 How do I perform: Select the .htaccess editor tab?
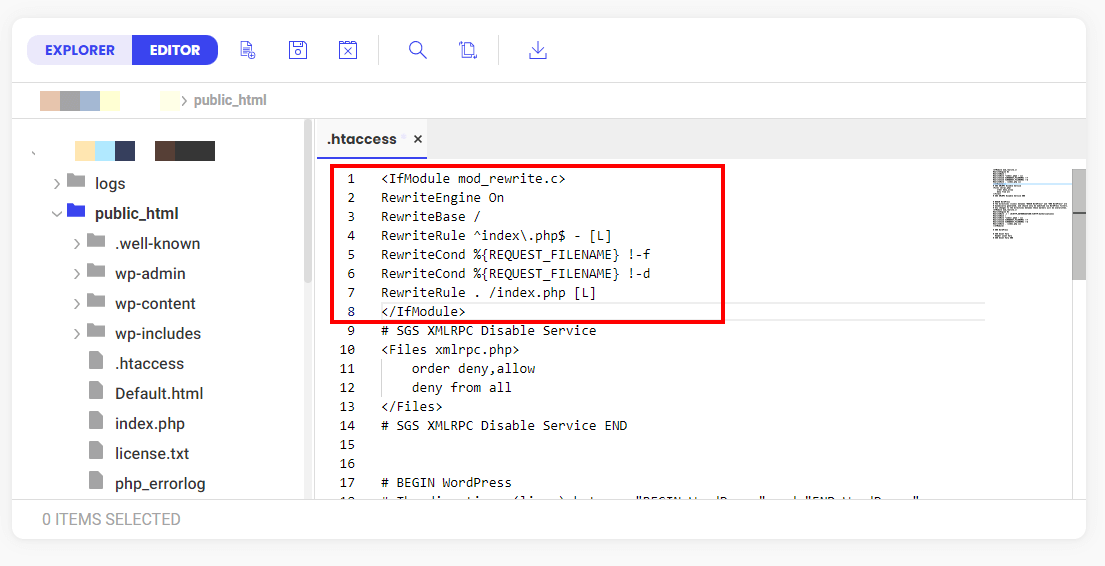[361, 140]
